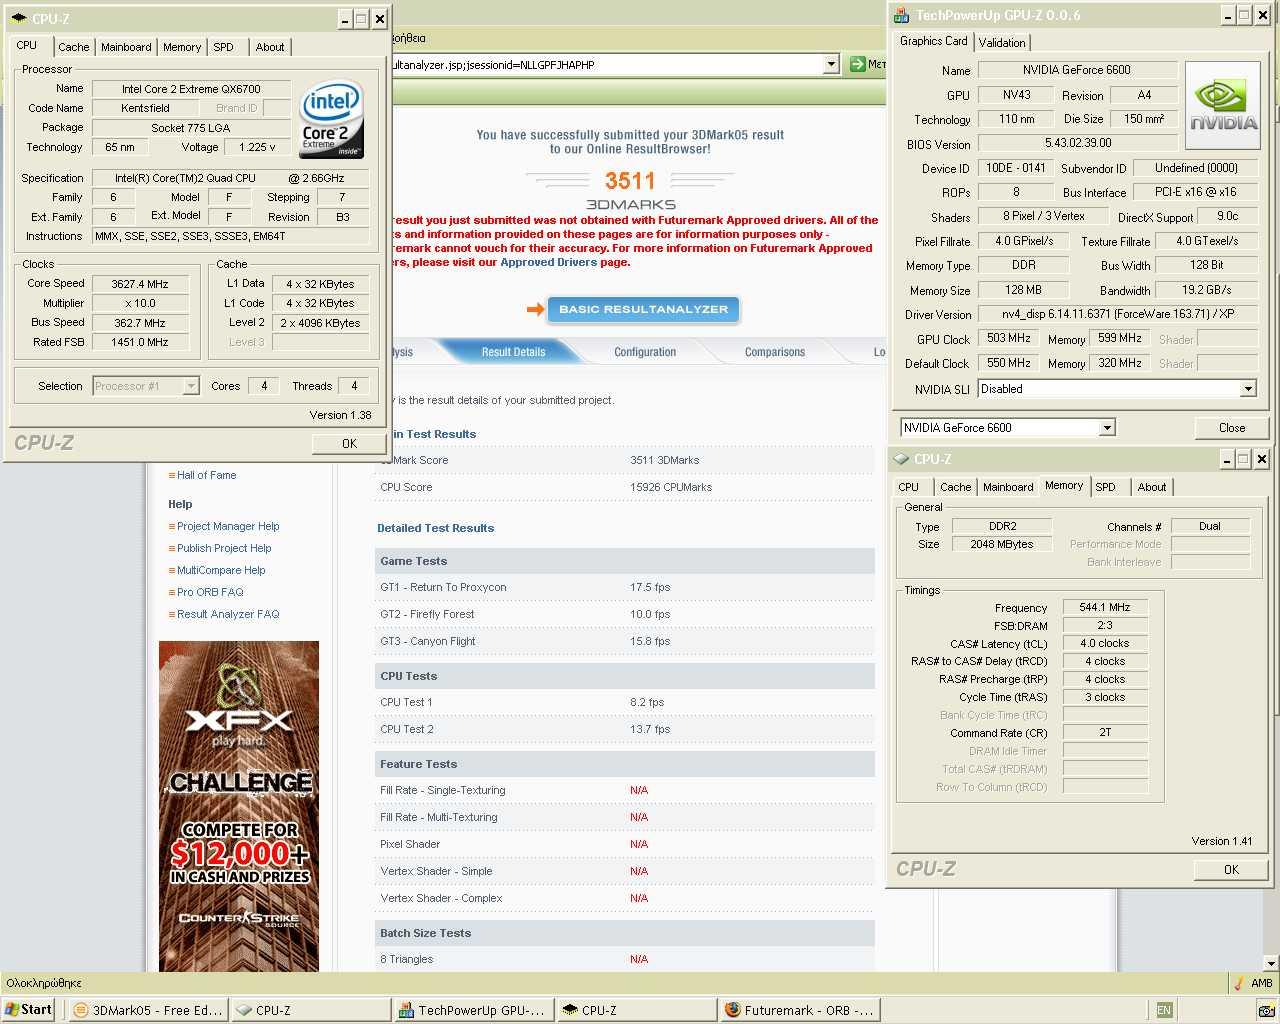Open the Mainboard tab in top-left CPU-Z
The height and width of the screenshot is (1024, 1280).
[126, 47]
